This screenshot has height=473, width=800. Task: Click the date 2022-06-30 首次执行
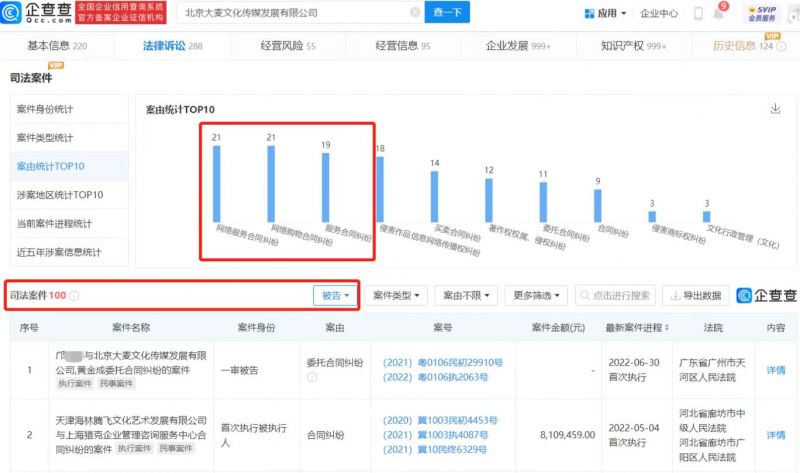634,370
